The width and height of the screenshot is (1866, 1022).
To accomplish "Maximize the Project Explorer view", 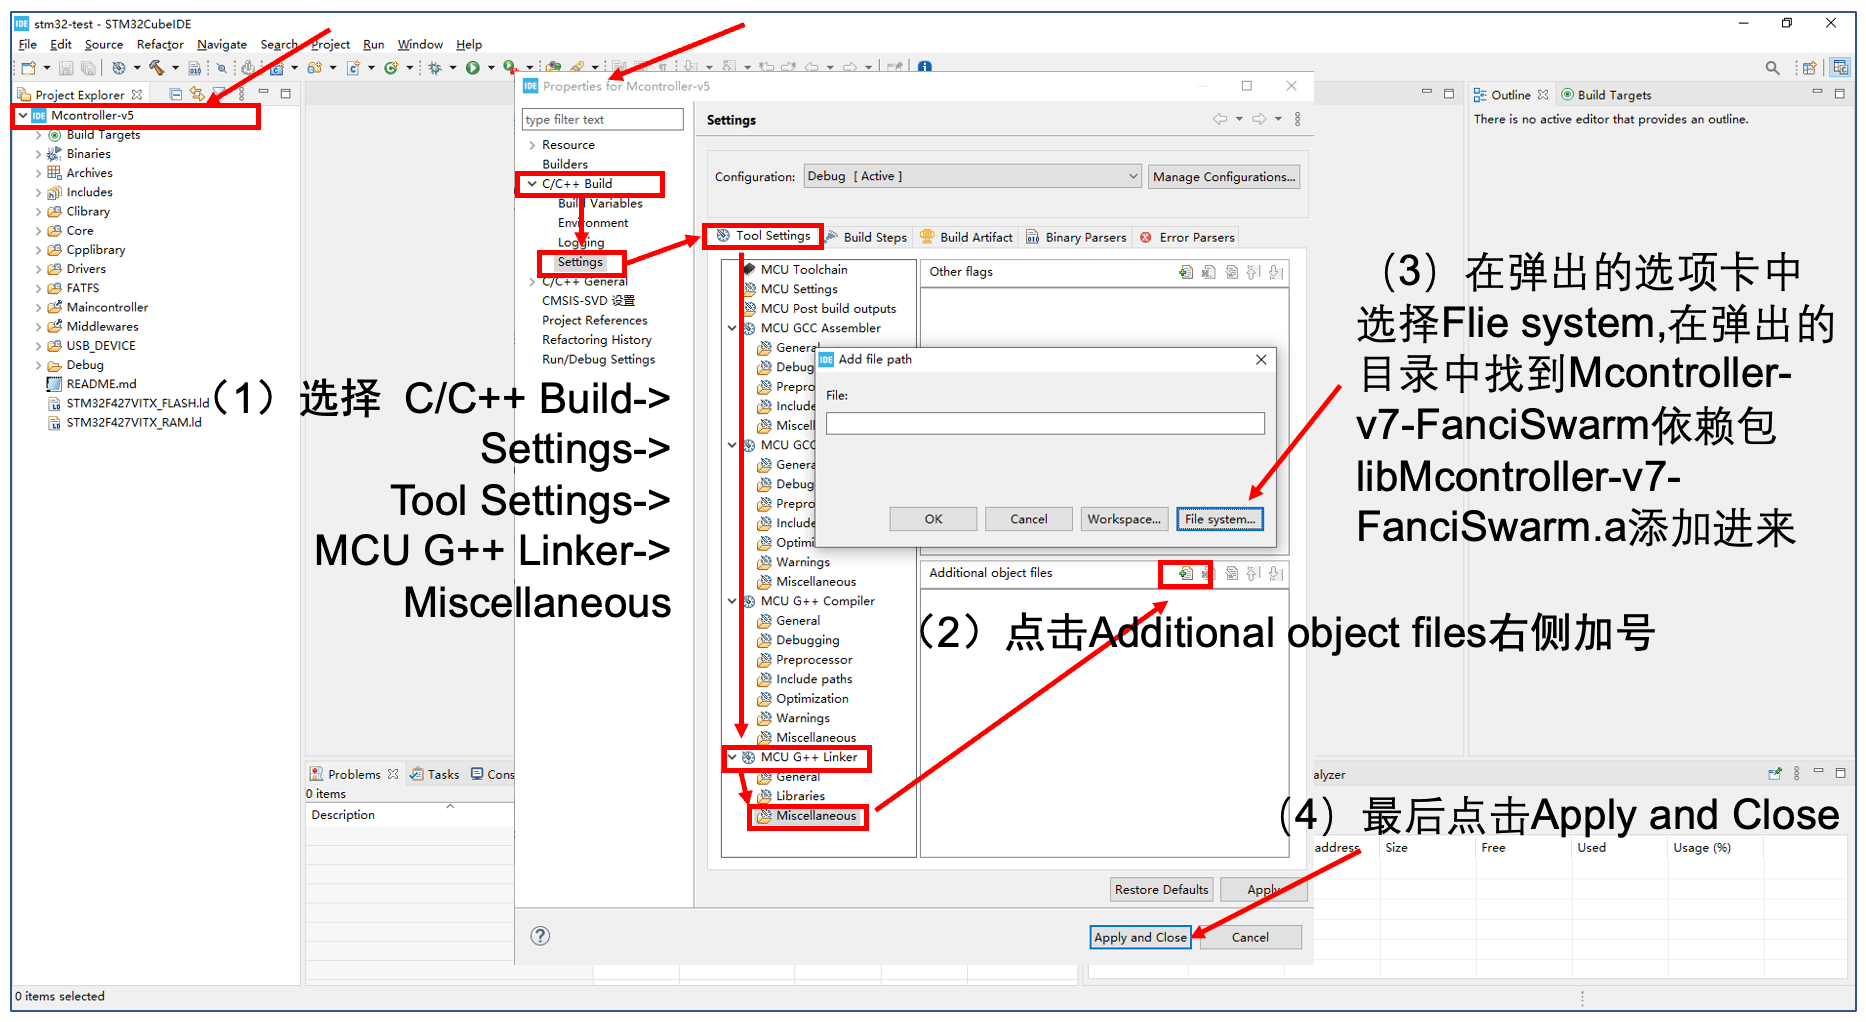I will click(x=285, y=93).
